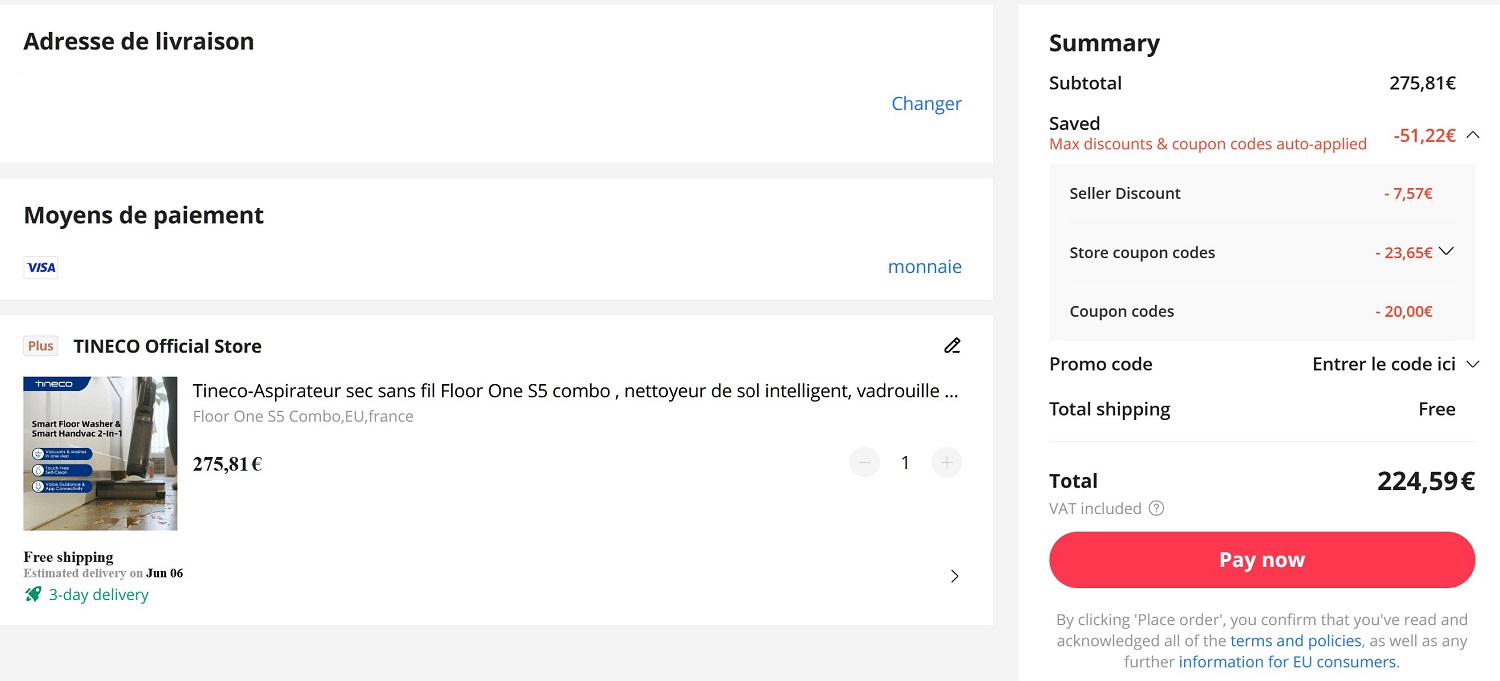This screenshot has height=681, width=1500.
Task: Expand the Store coupon codes details
Action: pos(1445,252)
